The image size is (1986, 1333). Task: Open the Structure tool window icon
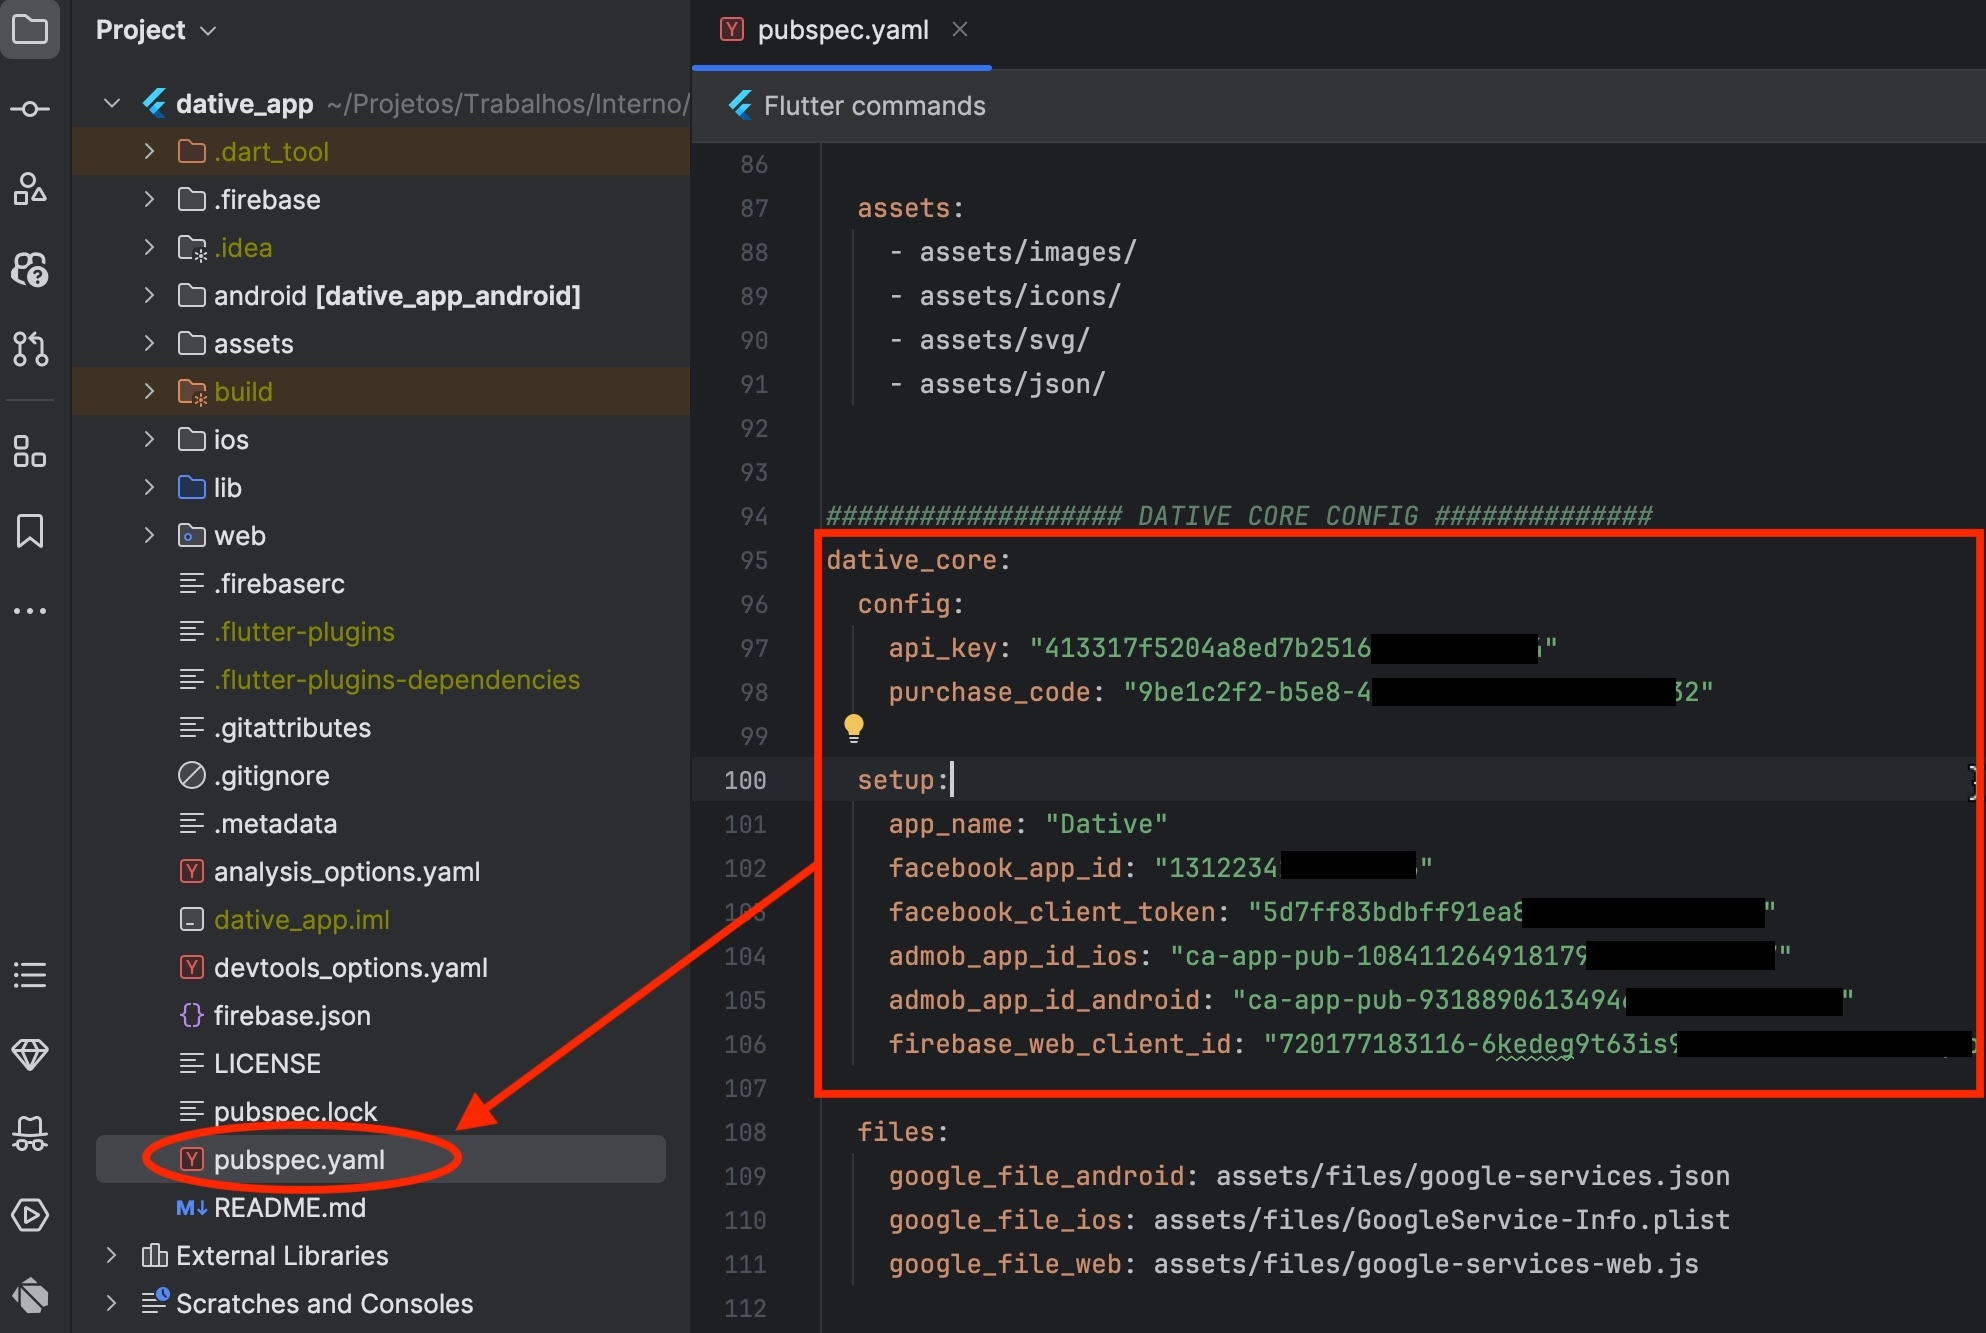pyautogui.click(x=30, y=451)
